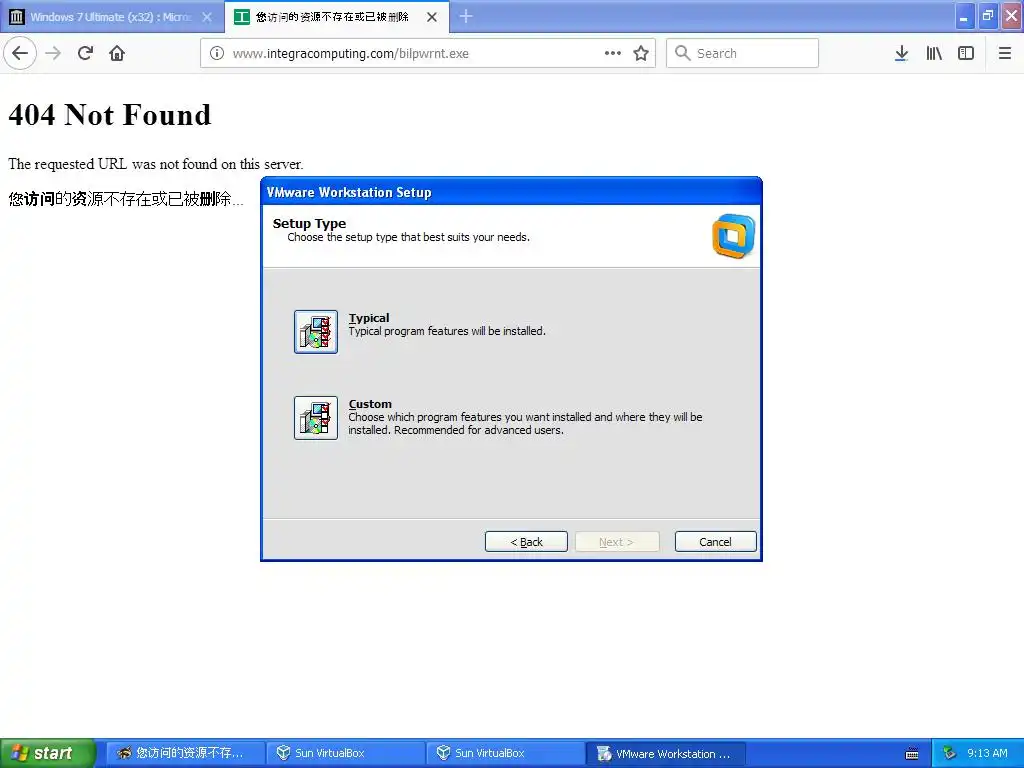This screenshot has width=1024, height=768.
Task: Switch to Firefox taskbar button with Chinese title
Action: 185,754
